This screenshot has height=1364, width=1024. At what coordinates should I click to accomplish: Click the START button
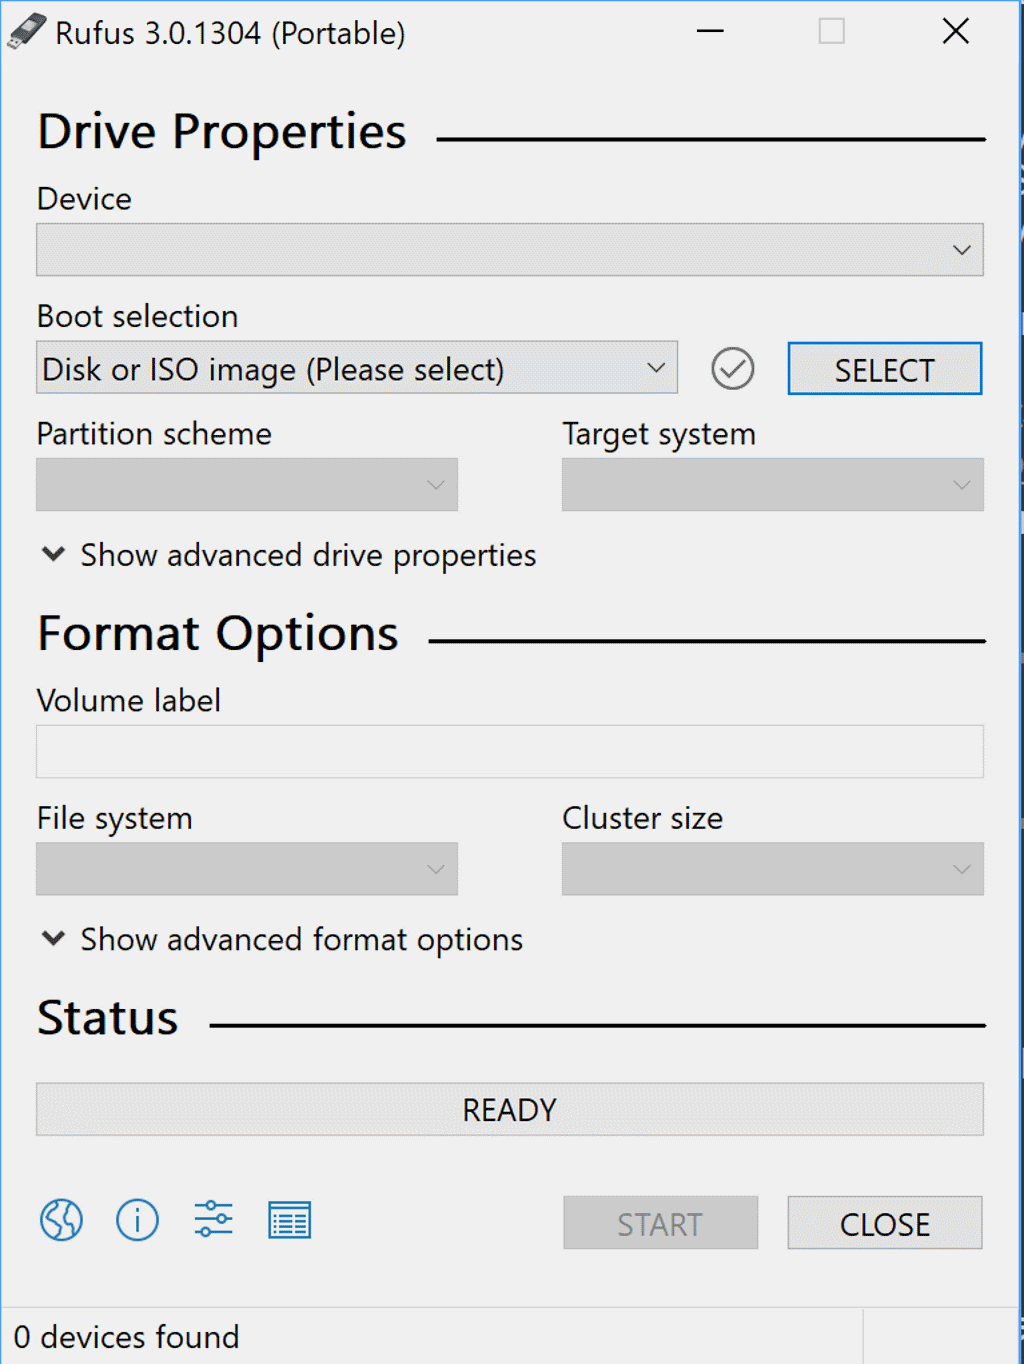[660, 1223]
